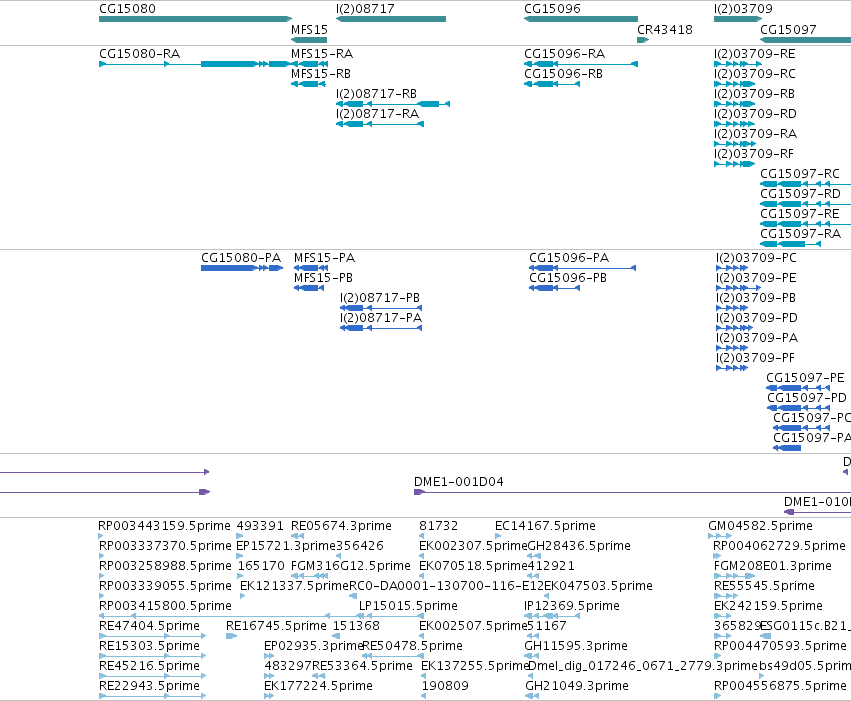This screenshot has width=851, height=701.
Task: Open the l(2)03709-RF transcript label
Action: pos(754,154)
